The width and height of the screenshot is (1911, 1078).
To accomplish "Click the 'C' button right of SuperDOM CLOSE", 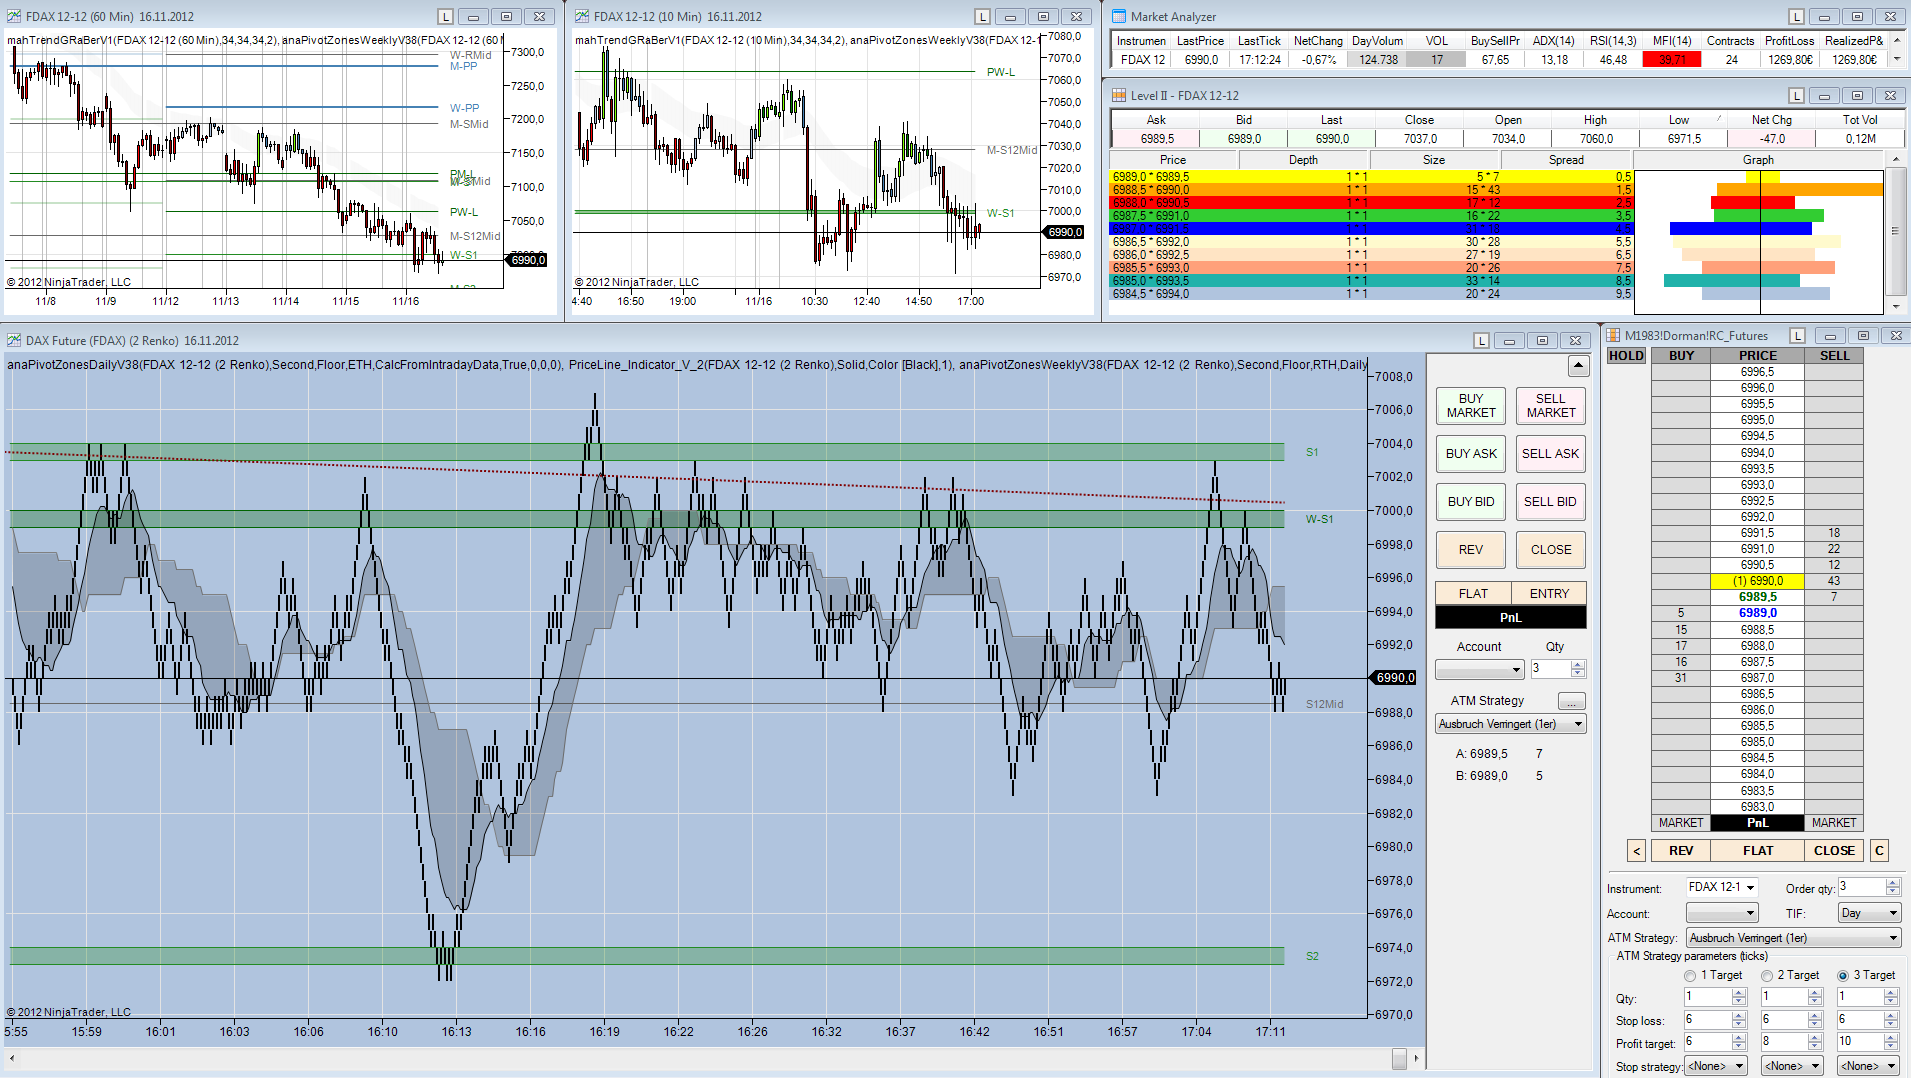I will click(1879, 851).
